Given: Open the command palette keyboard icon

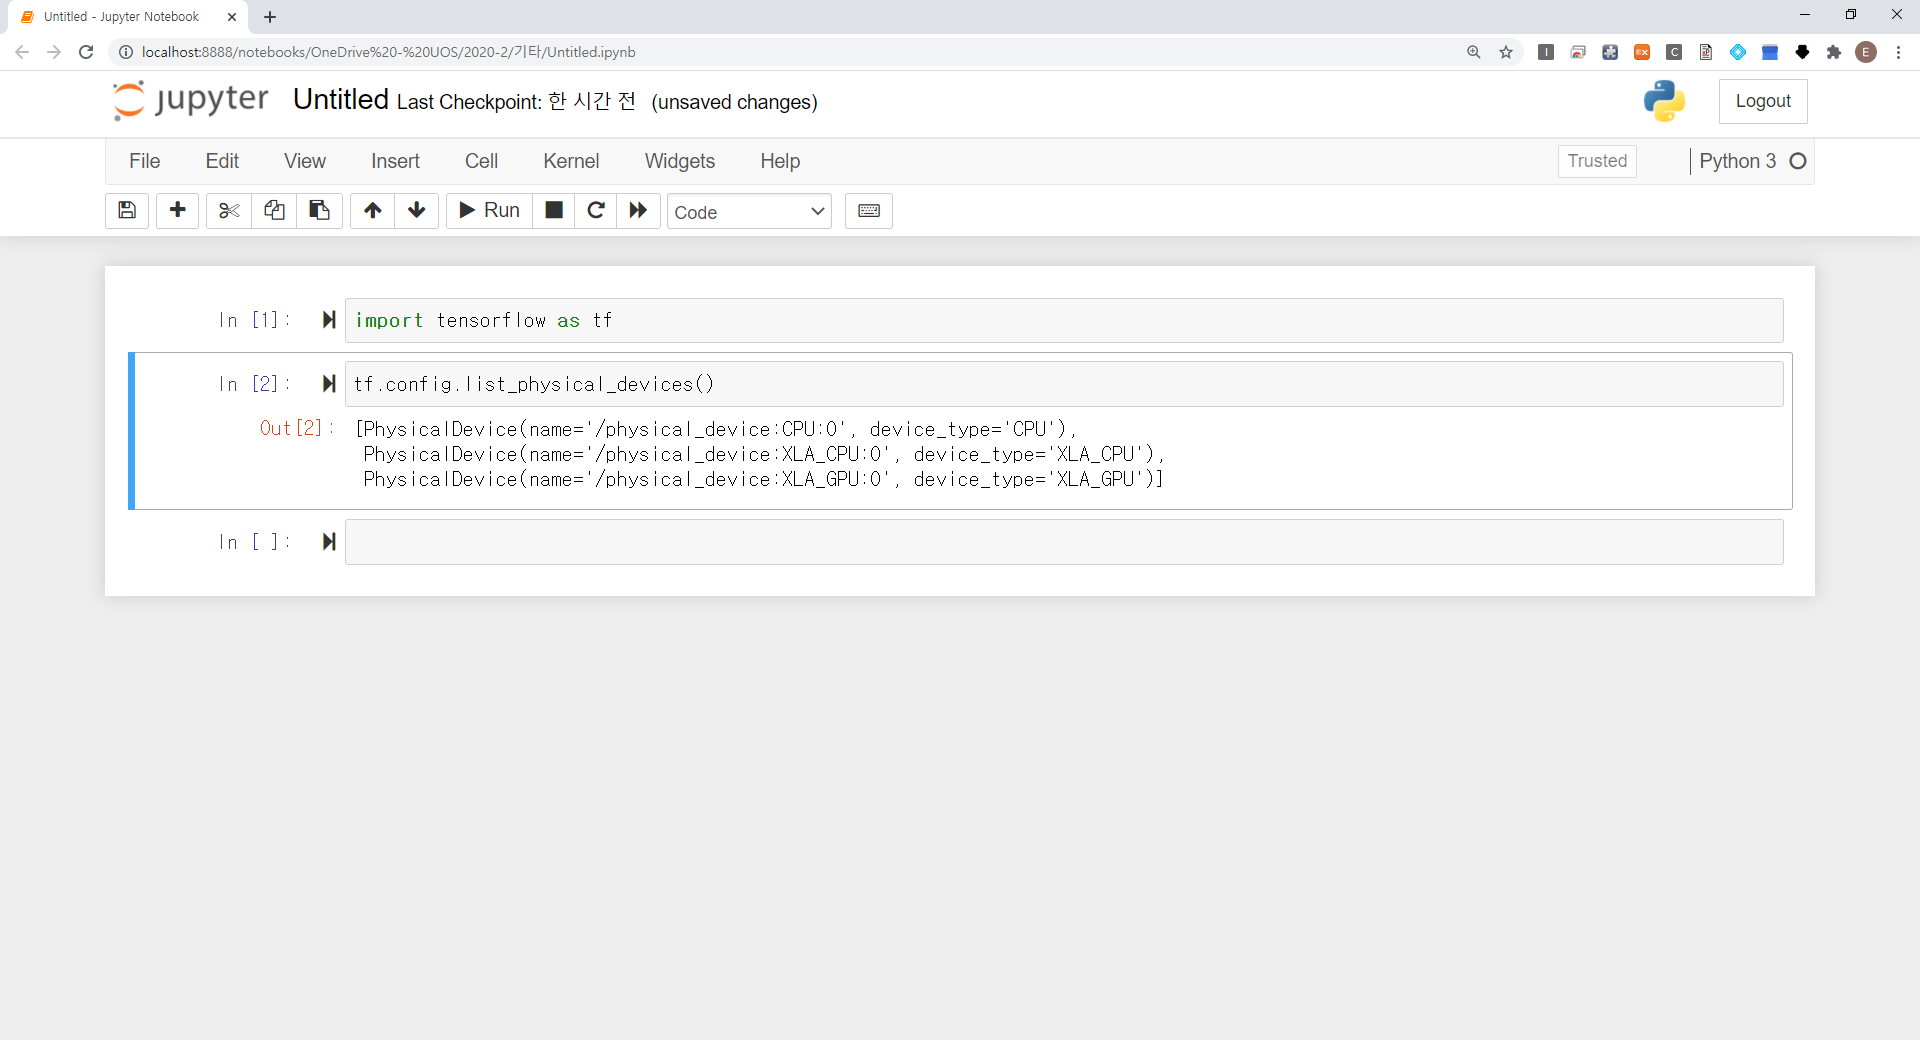Looking at the screenshot, I should [869, 211].
